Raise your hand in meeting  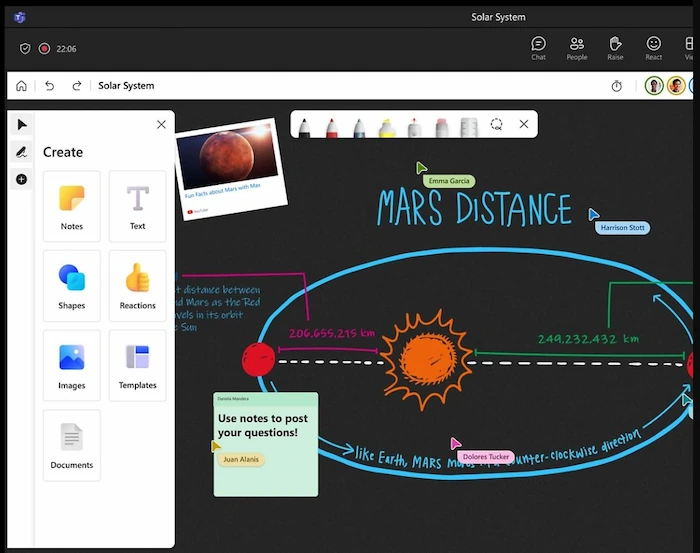[x=615, y=48]
